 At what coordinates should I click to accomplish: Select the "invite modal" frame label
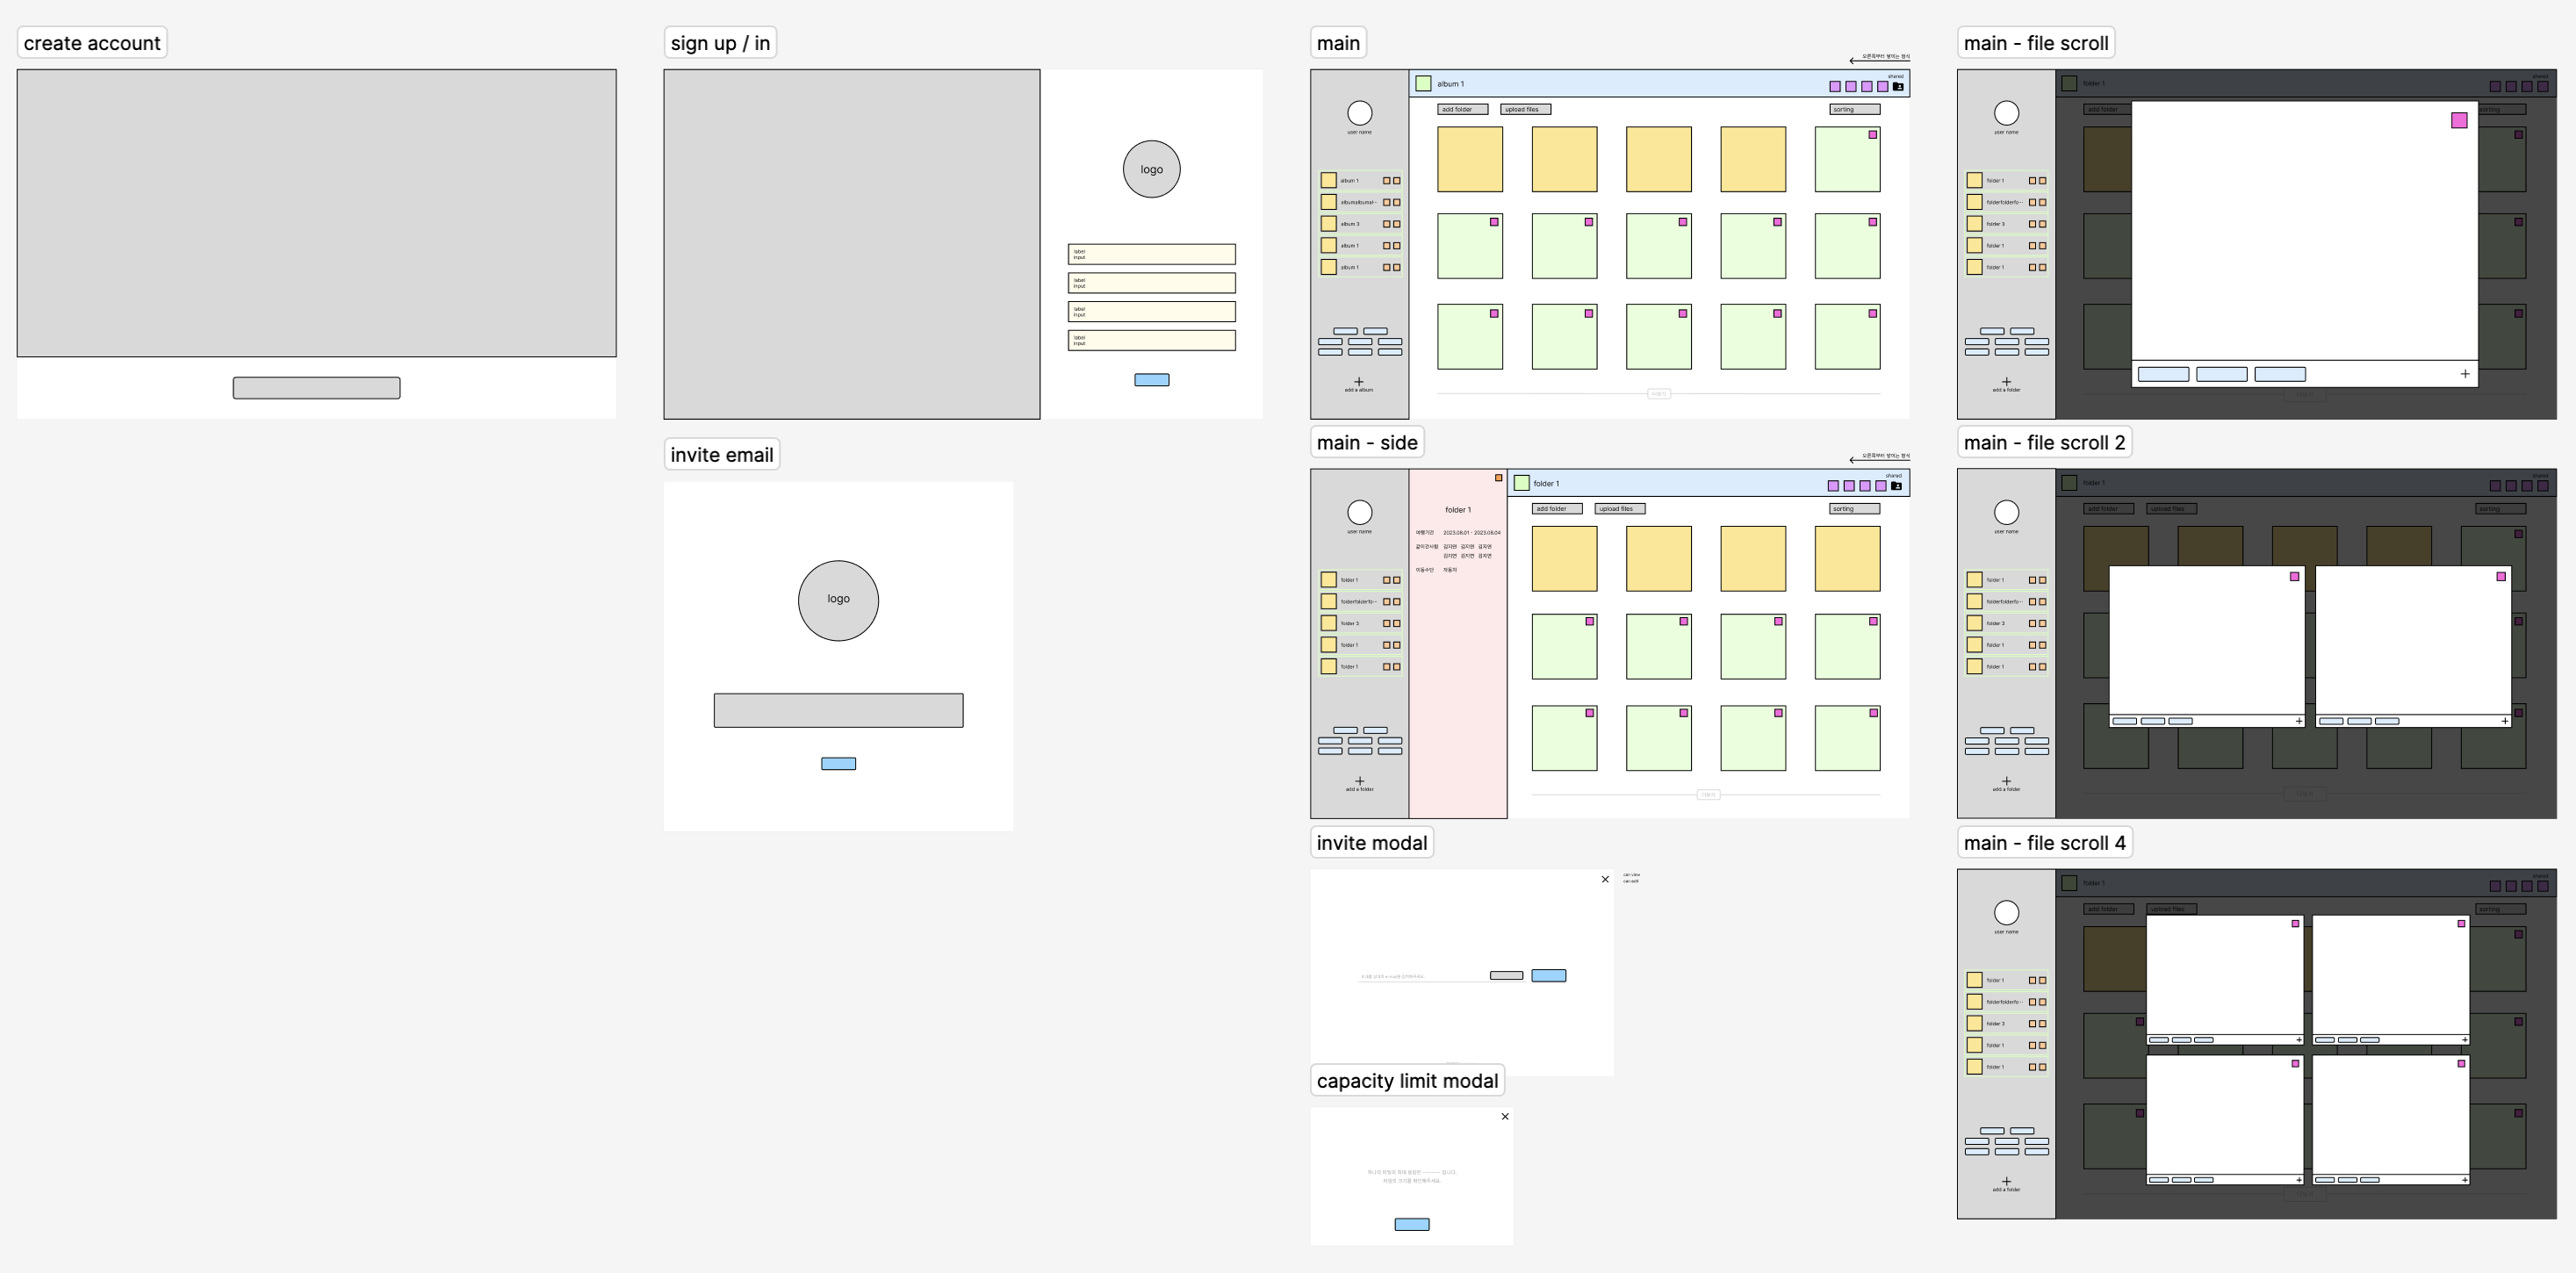click(1371, 843)
